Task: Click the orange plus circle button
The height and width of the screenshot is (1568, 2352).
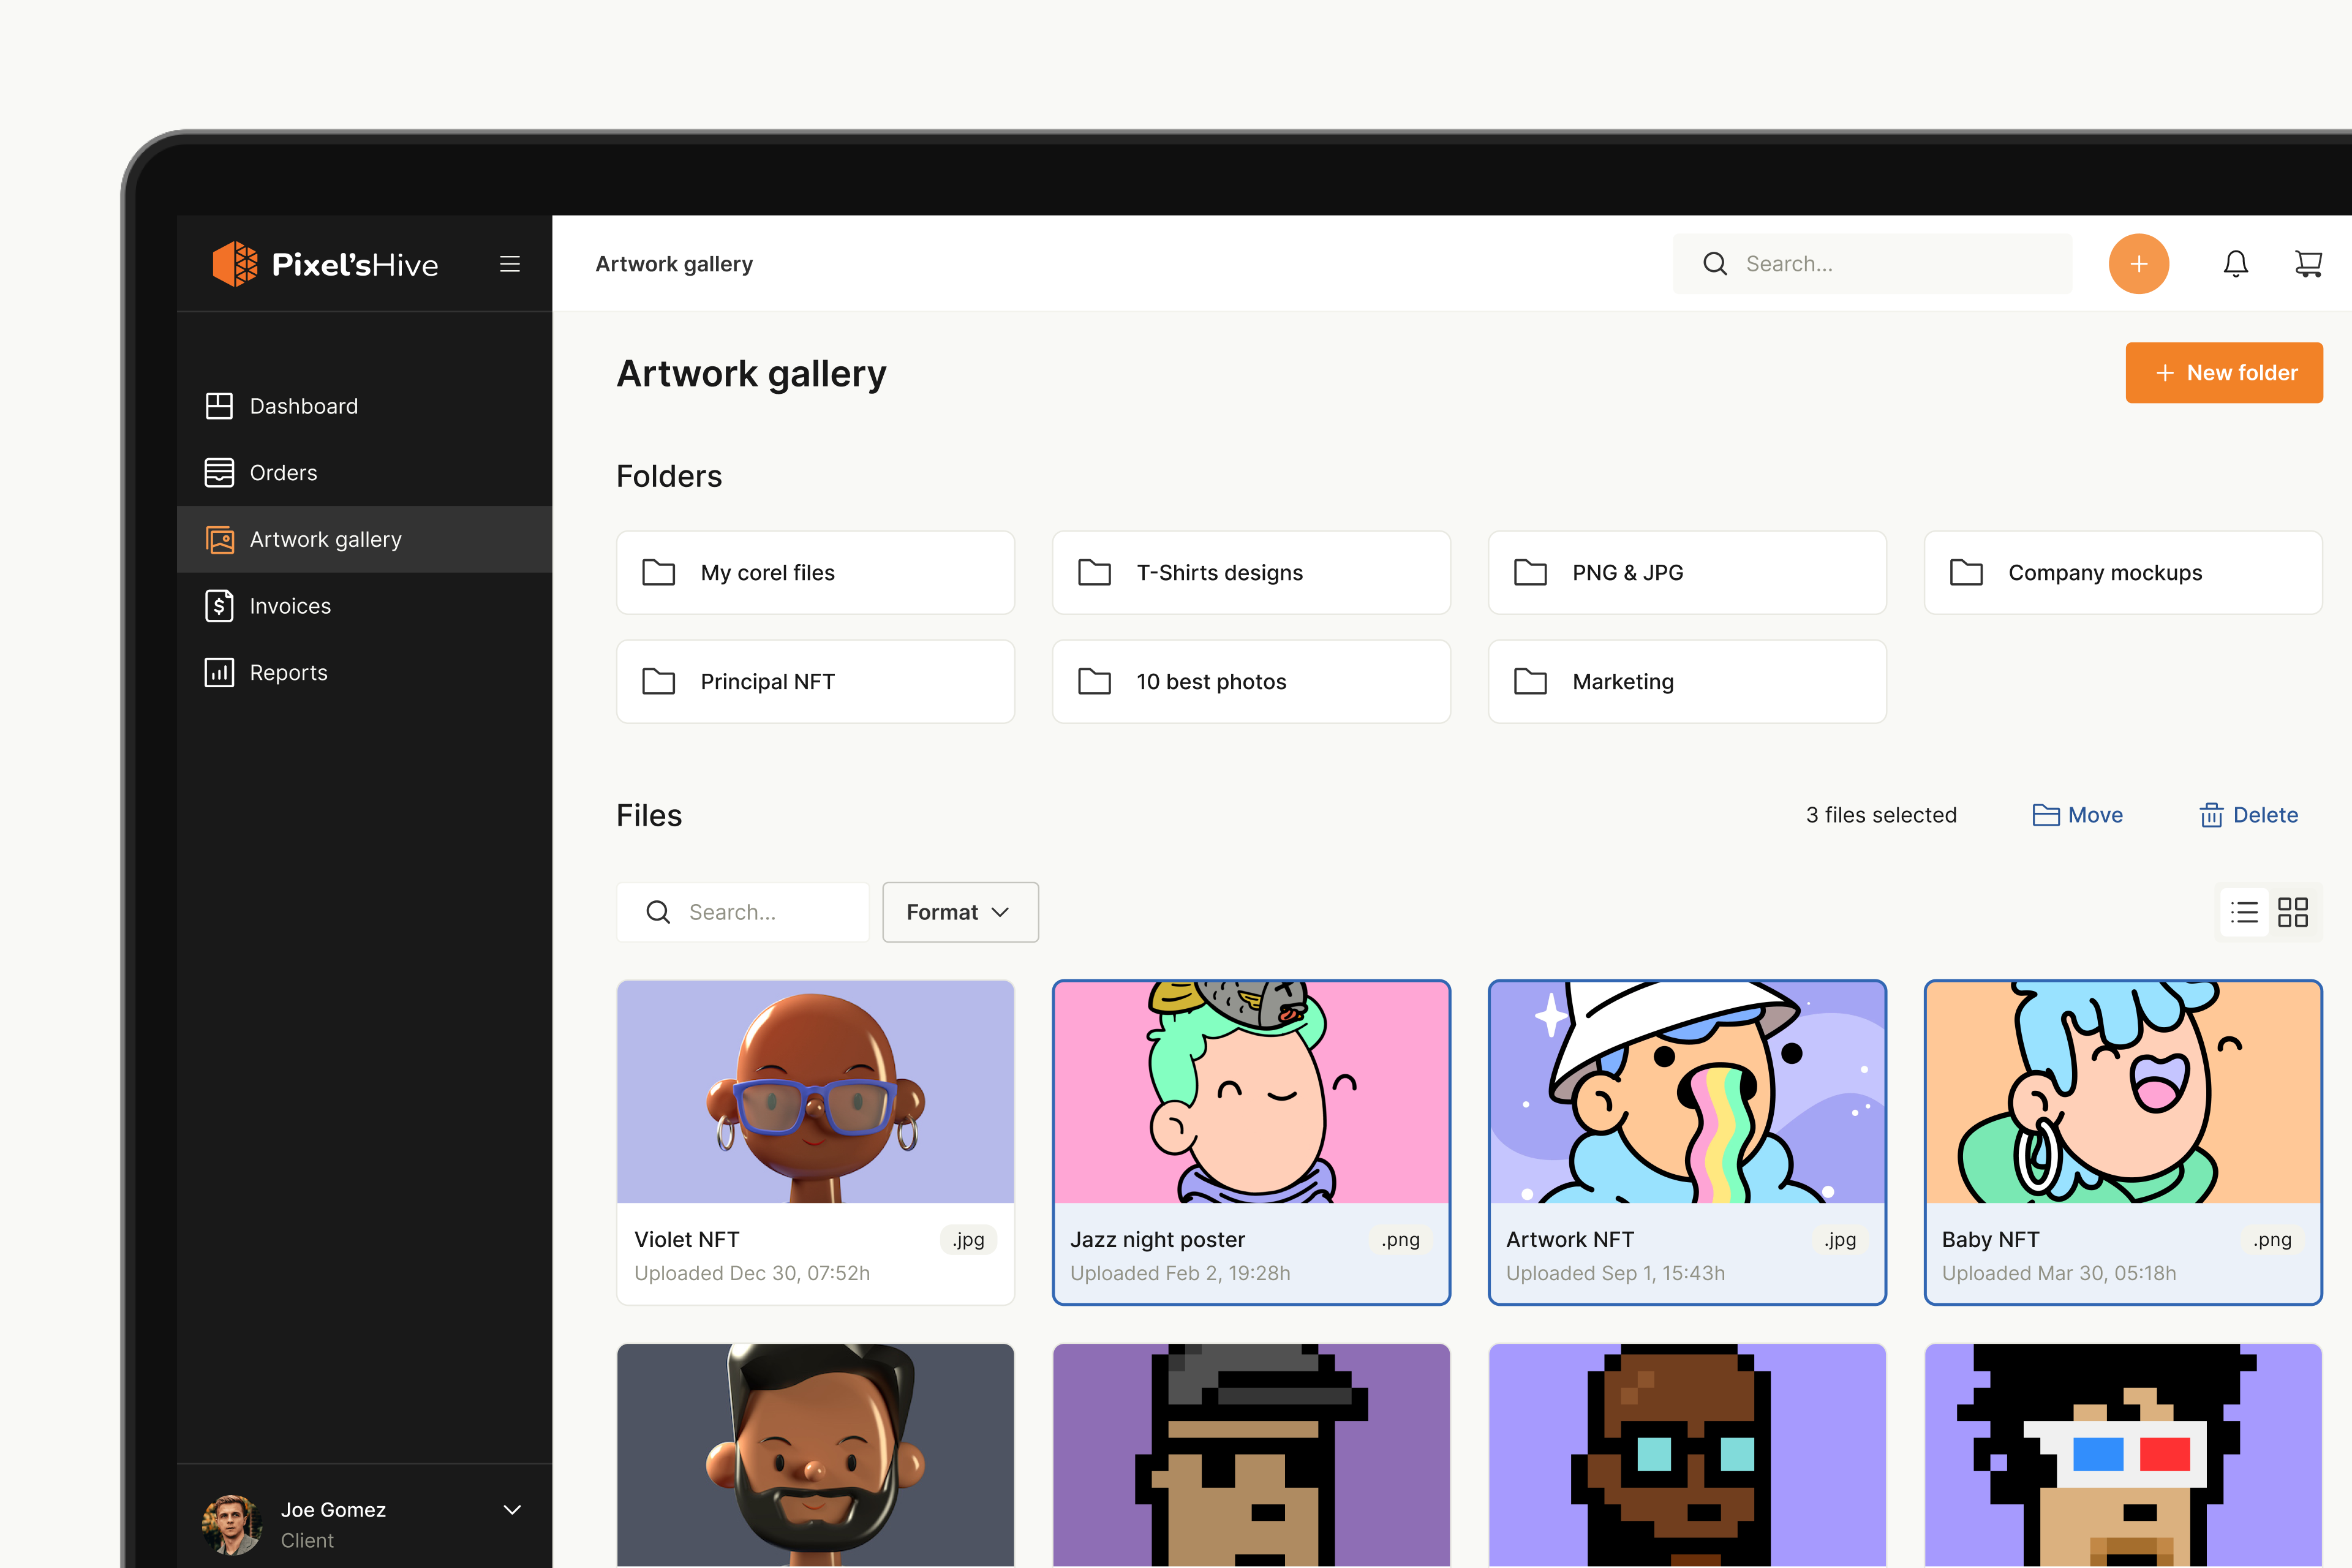Action: point(2139,264)
